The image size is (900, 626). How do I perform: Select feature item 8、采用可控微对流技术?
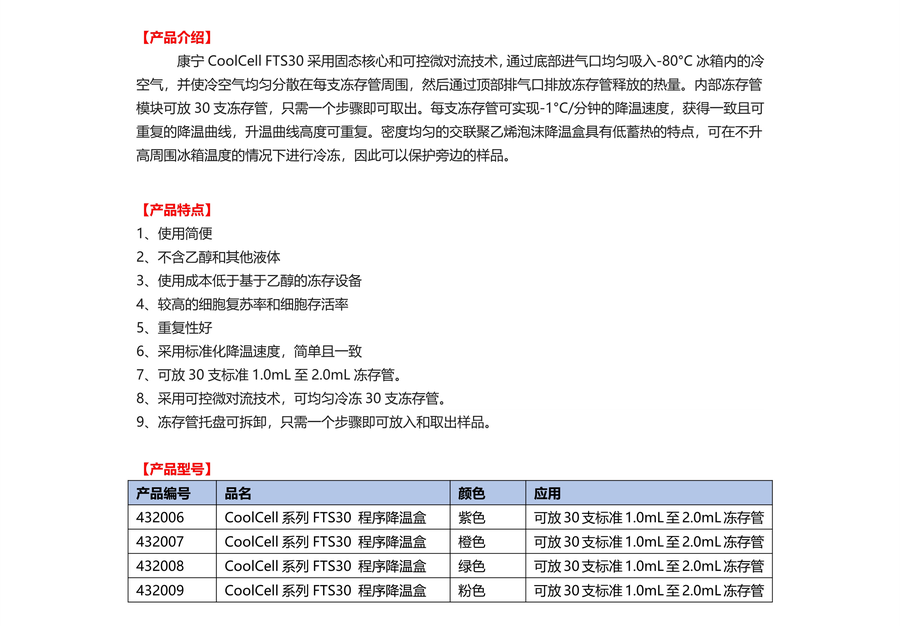(292, 398)
